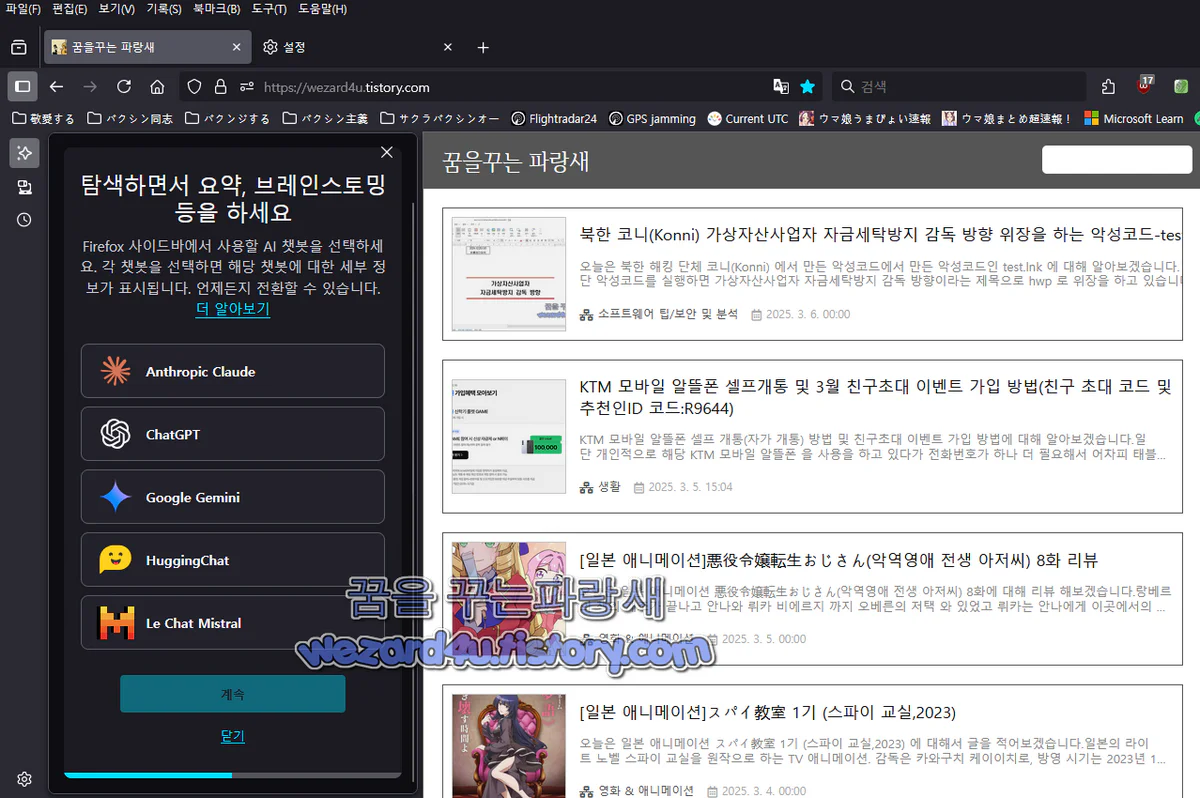The width and height of the screenshot is (1200, 798).
Task: Open the AI chatbot sidebar sparkle icon
Action: [24, 153]
